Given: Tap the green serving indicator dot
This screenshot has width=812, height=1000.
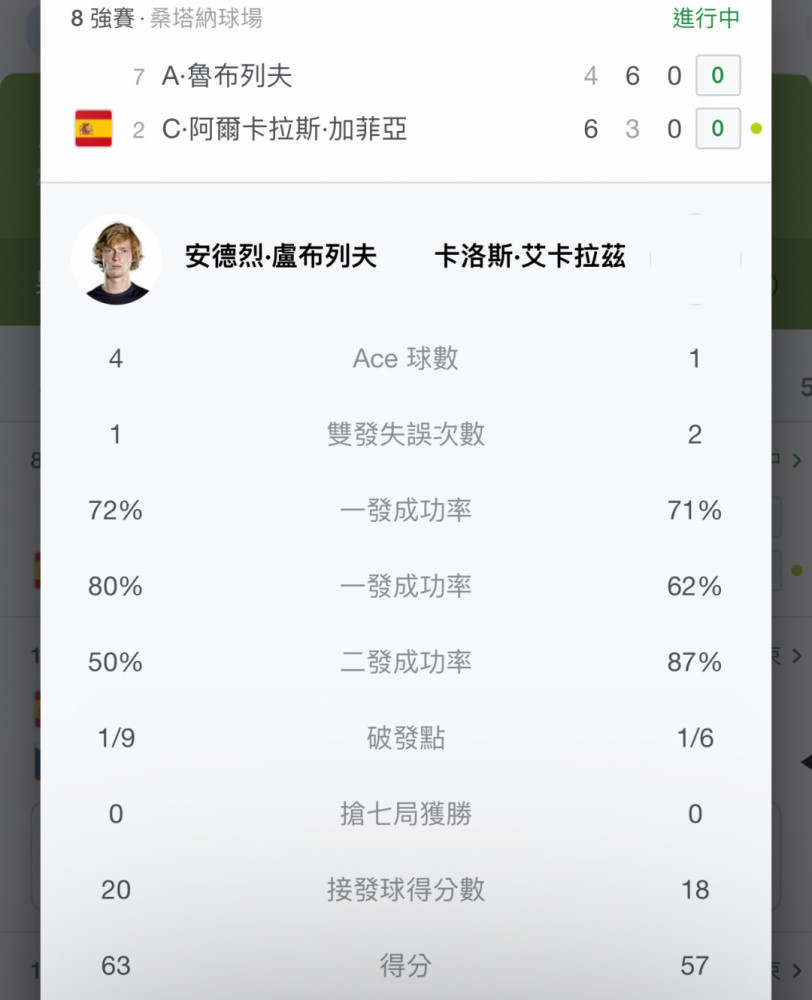Looking at the screenshot, I should pyautogui.click(x=757, y=129).
